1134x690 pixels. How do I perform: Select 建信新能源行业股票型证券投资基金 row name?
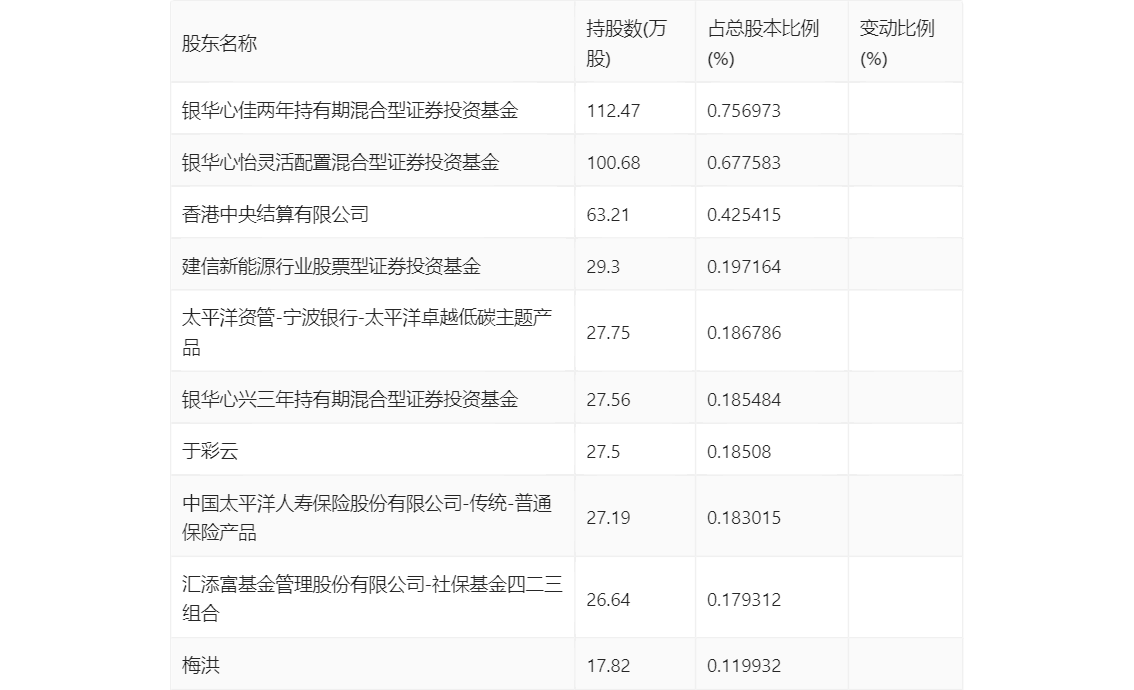(x=331, y=266)
